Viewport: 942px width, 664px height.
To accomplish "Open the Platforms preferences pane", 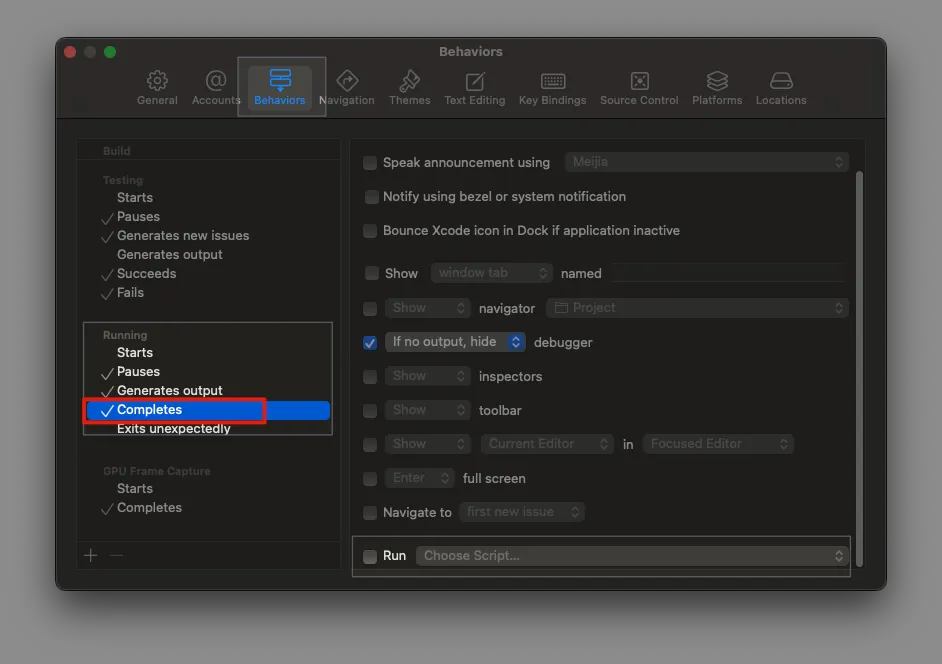I will click(x=717, y=88).
